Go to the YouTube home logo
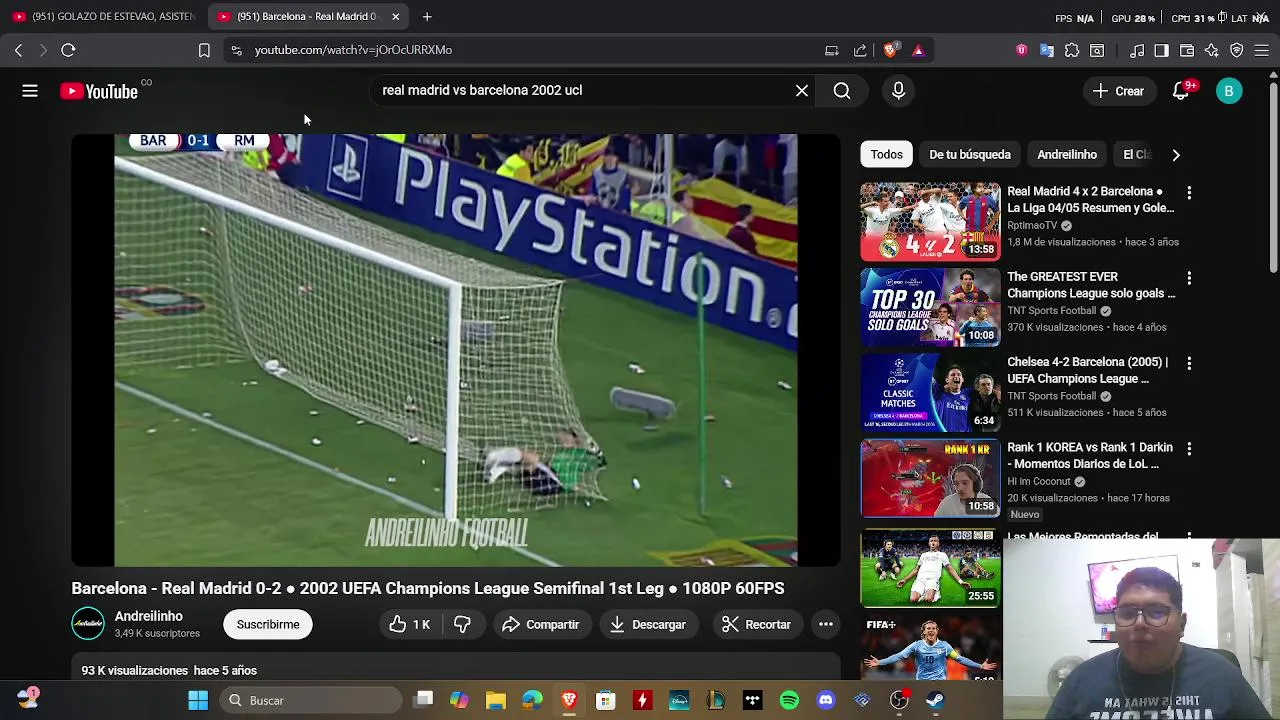The height and width of the screenshot is (720, 1280). (x=99, y=91)
